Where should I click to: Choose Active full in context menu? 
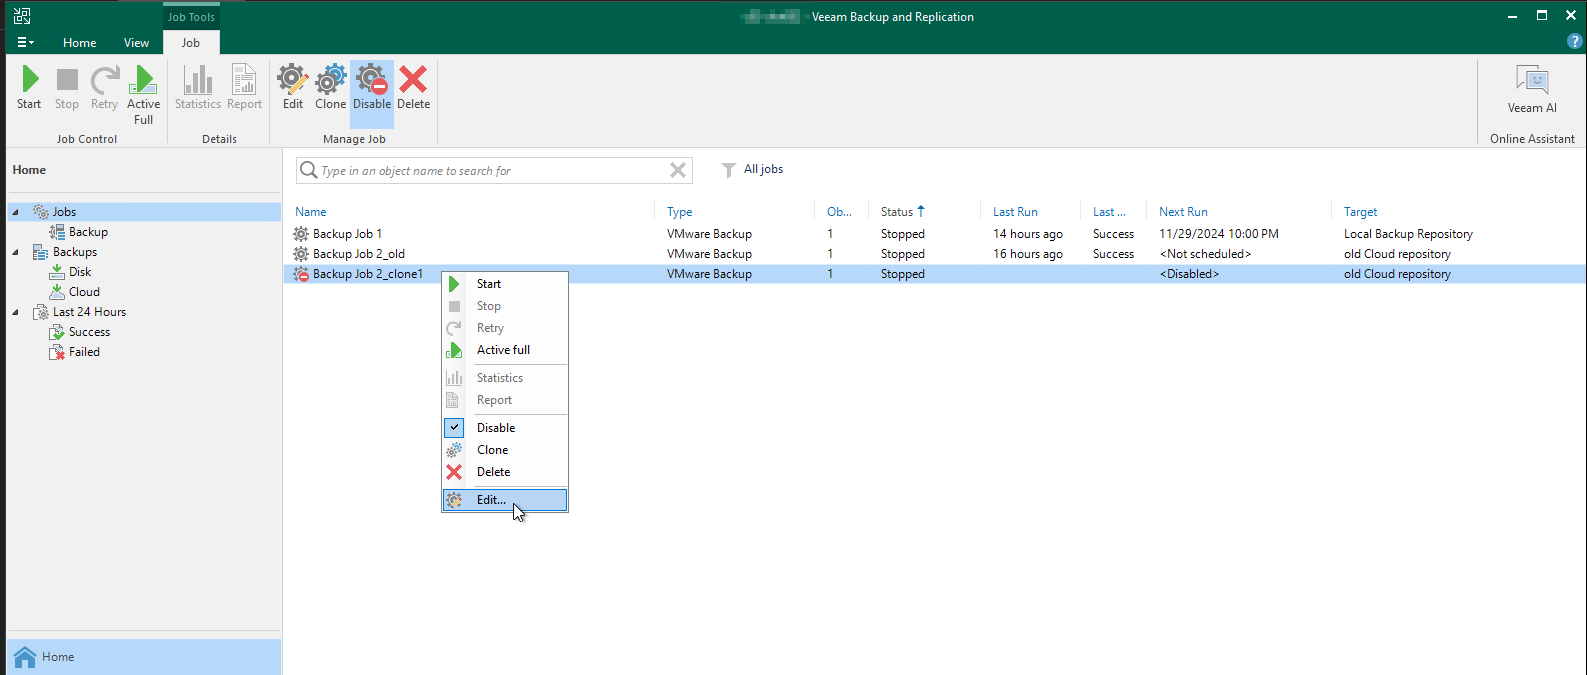[x=505, y=350]
